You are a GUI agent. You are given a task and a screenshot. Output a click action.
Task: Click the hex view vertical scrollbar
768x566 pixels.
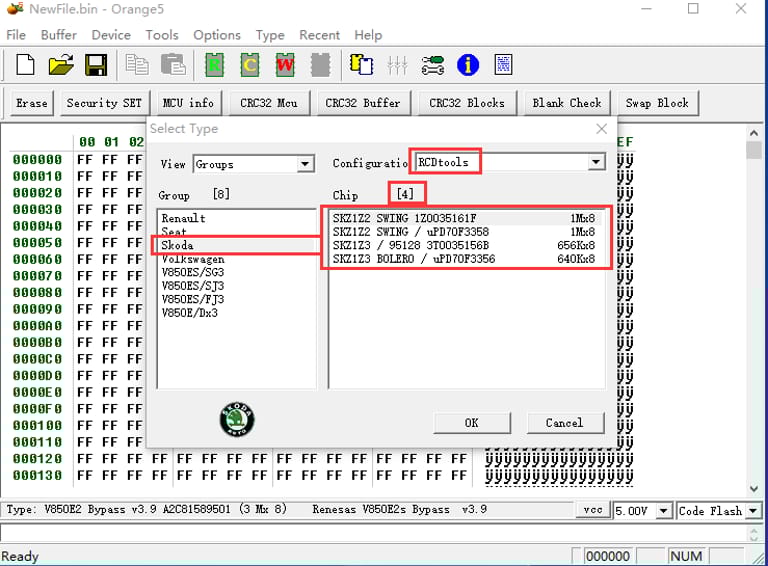pyautogui.click(x=754, y=300)
